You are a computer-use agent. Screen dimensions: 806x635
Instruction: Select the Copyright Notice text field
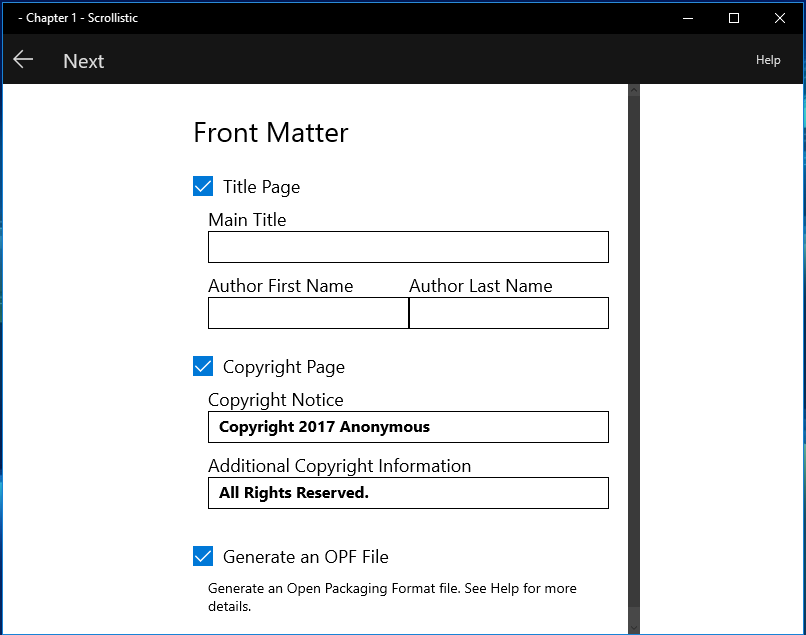click(408, 427)
